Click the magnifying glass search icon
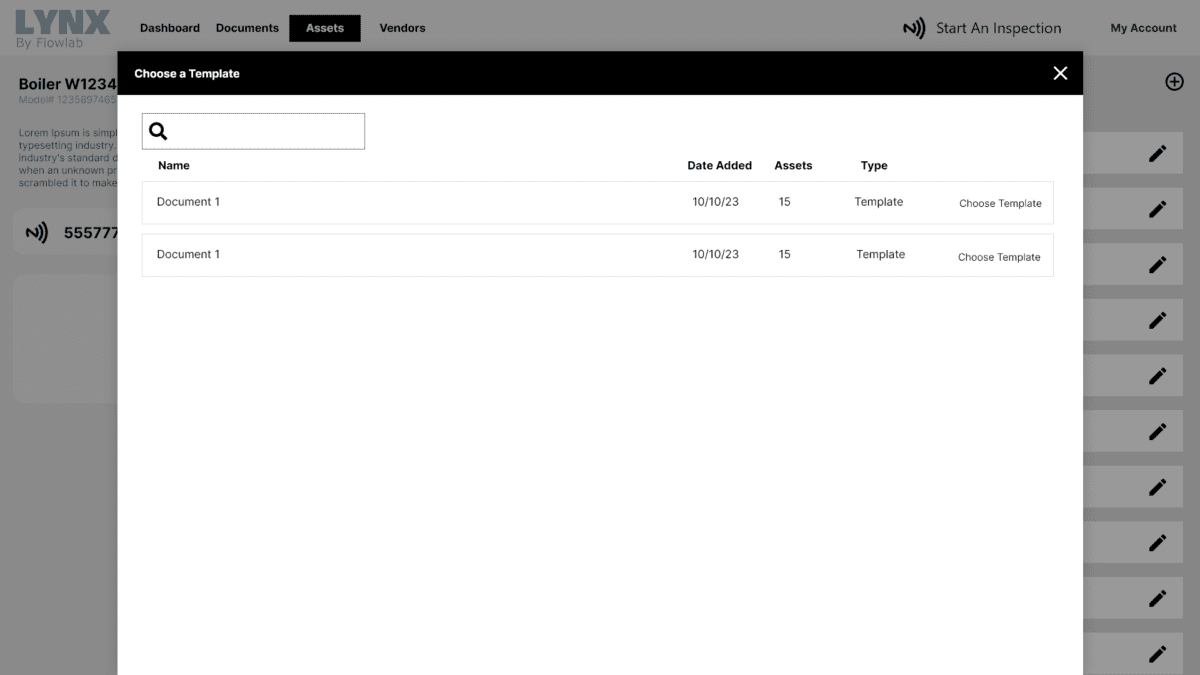 point(158,131)
